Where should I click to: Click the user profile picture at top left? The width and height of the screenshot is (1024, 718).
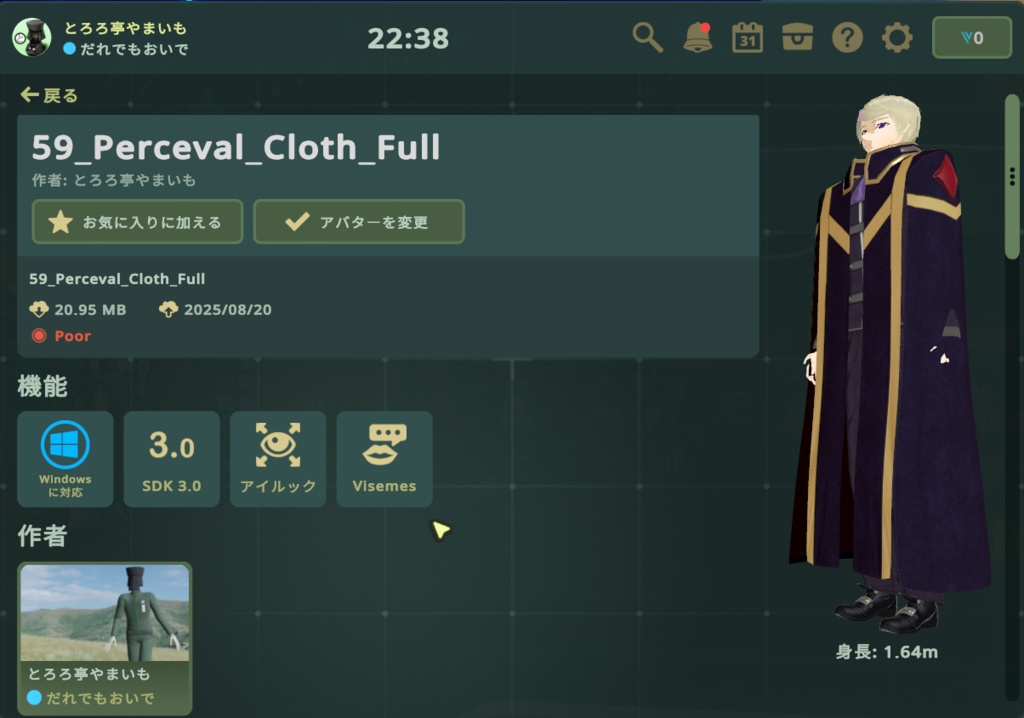click(x=32, y=38)
